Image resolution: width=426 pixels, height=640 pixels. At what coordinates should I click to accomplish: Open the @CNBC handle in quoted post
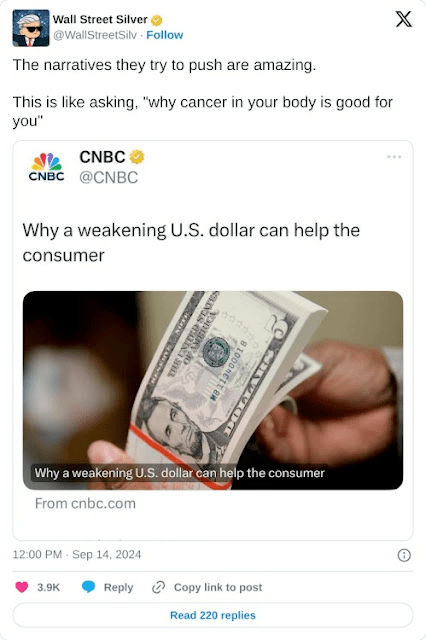coord(109,178)
